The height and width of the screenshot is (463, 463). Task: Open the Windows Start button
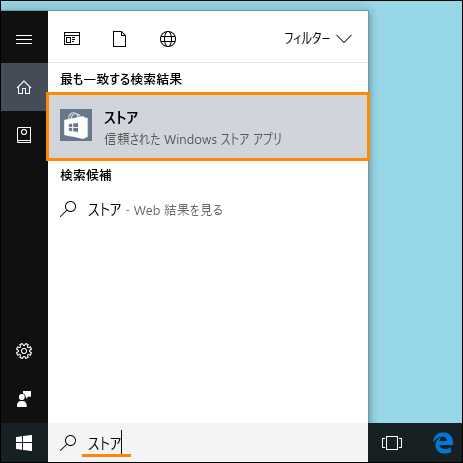24,443
